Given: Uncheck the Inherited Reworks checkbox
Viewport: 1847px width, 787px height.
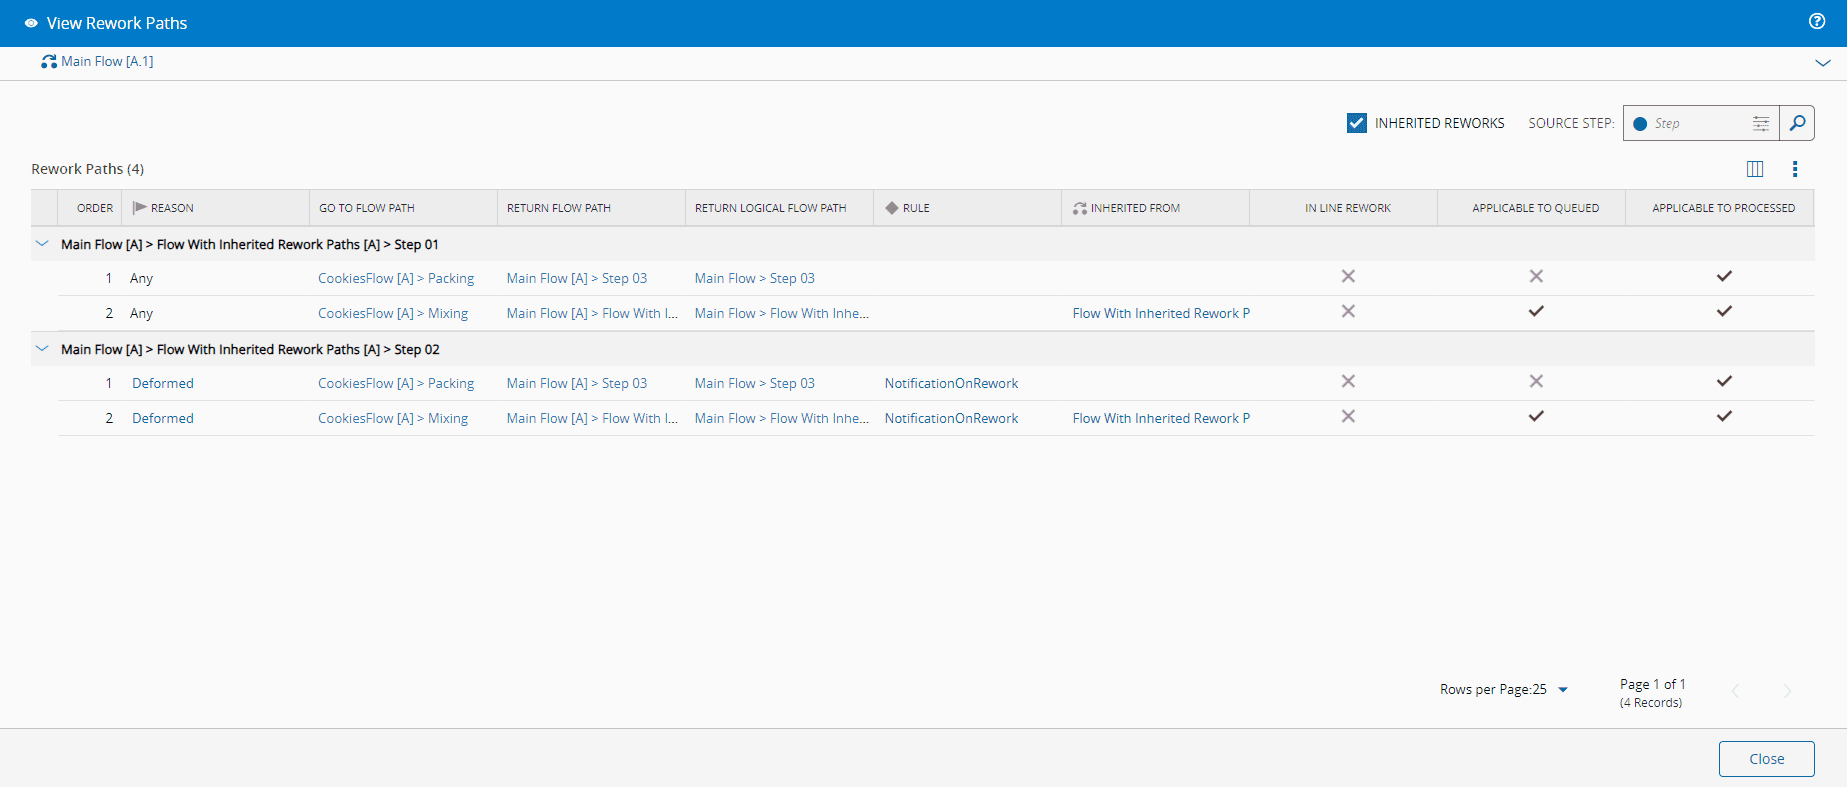Looking at the screenshot, I should click(x=1357, y=123).
